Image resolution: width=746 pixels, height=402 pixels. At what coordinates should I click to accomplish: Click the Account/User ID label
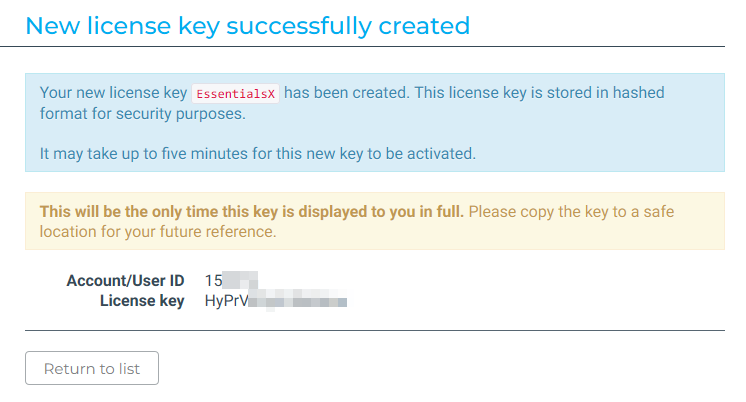click(125, 281)
